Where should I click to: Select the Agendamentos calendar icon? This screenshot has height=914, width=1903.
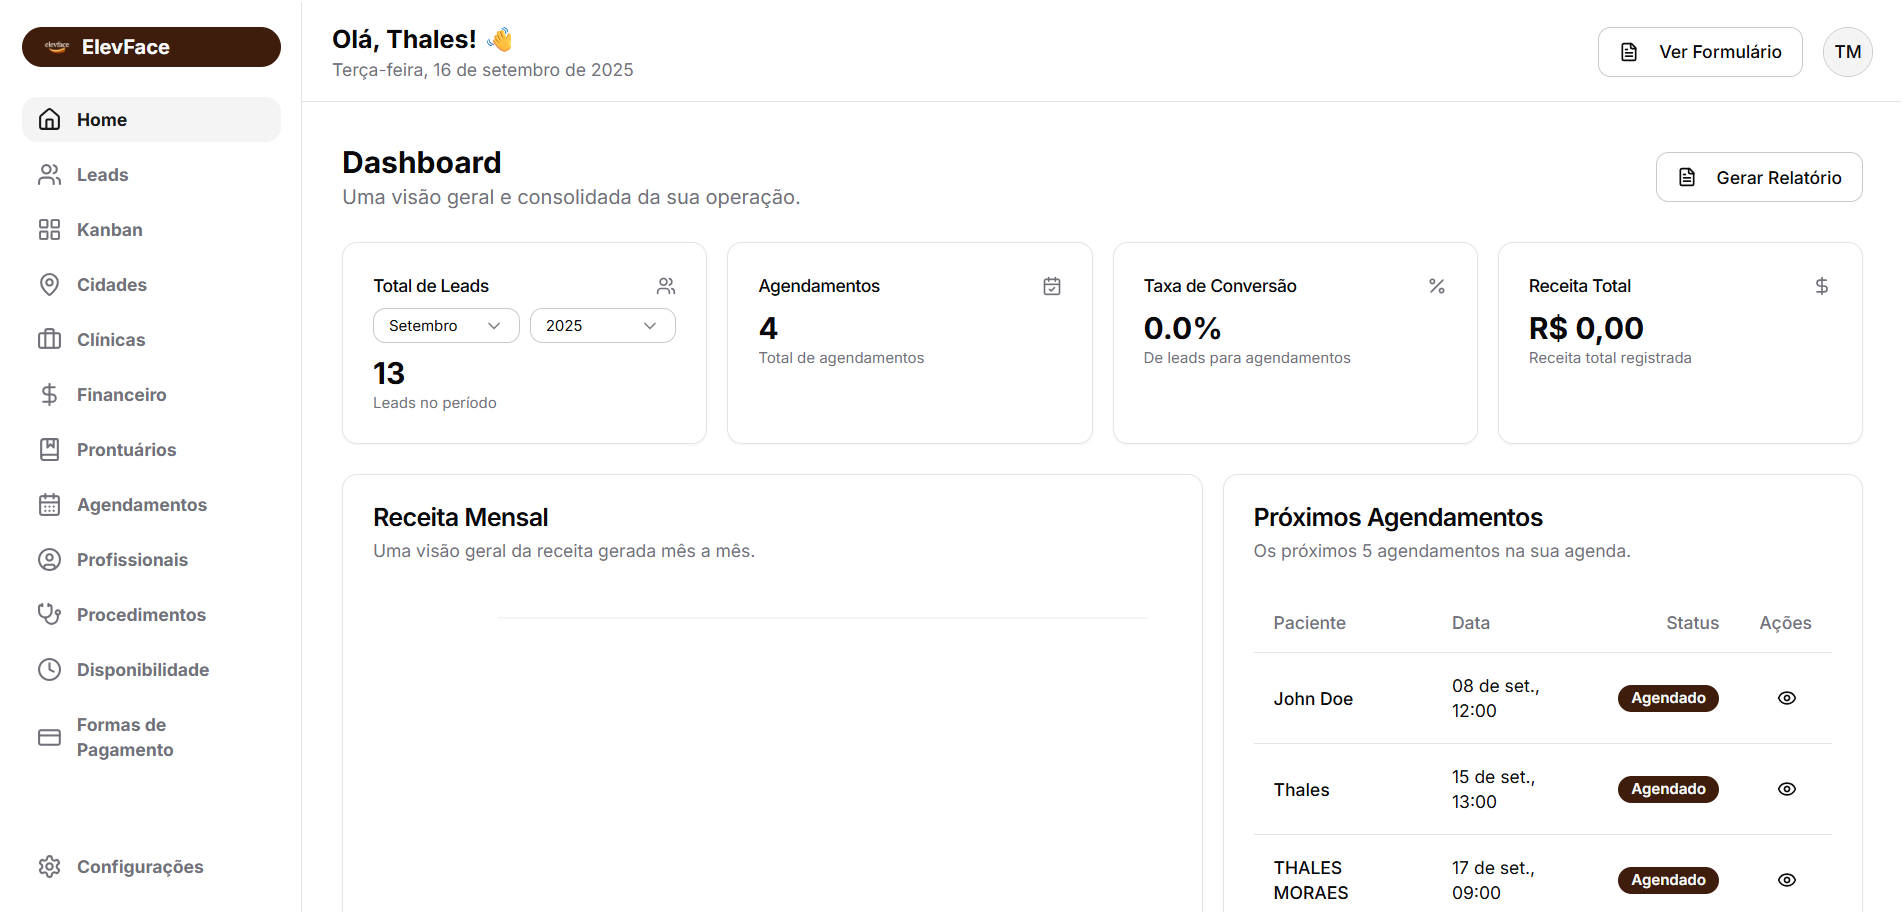click(50, 504)
